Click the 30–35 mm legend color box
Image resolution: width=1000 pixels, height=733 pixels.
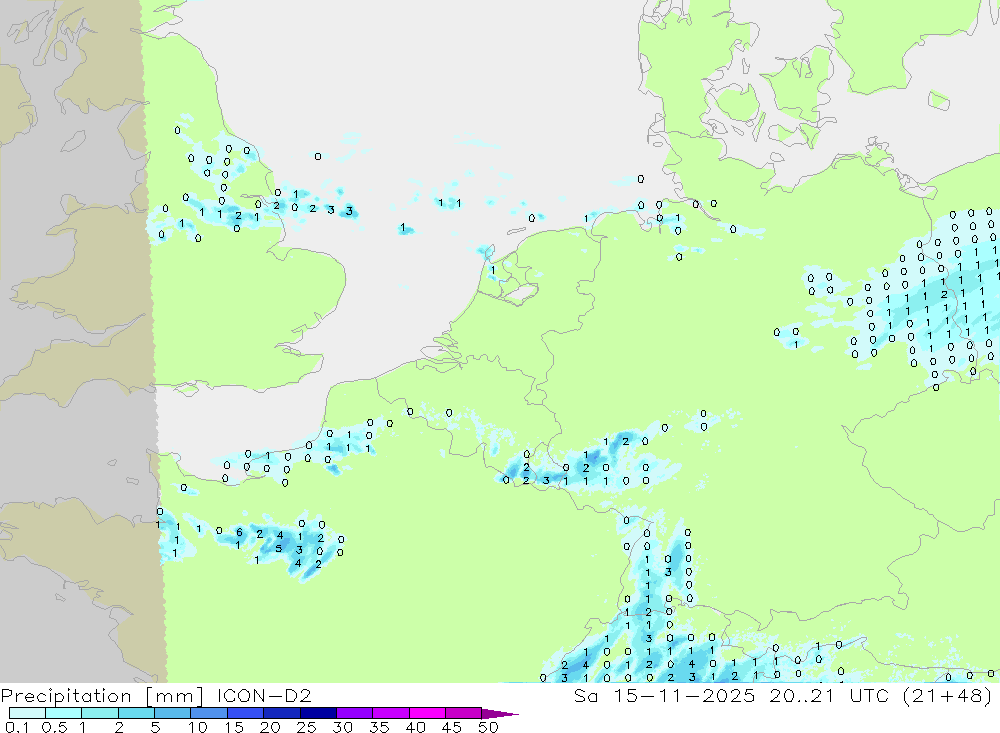[x=355, y=713]
